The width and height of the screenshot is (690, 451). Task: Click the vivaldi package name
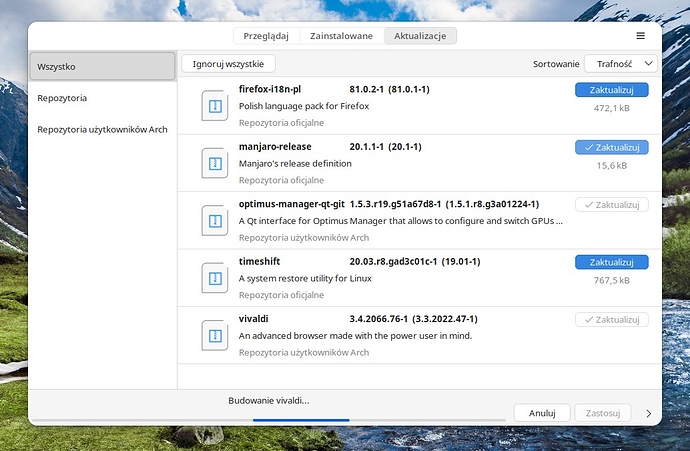click(x=253, y=319)
